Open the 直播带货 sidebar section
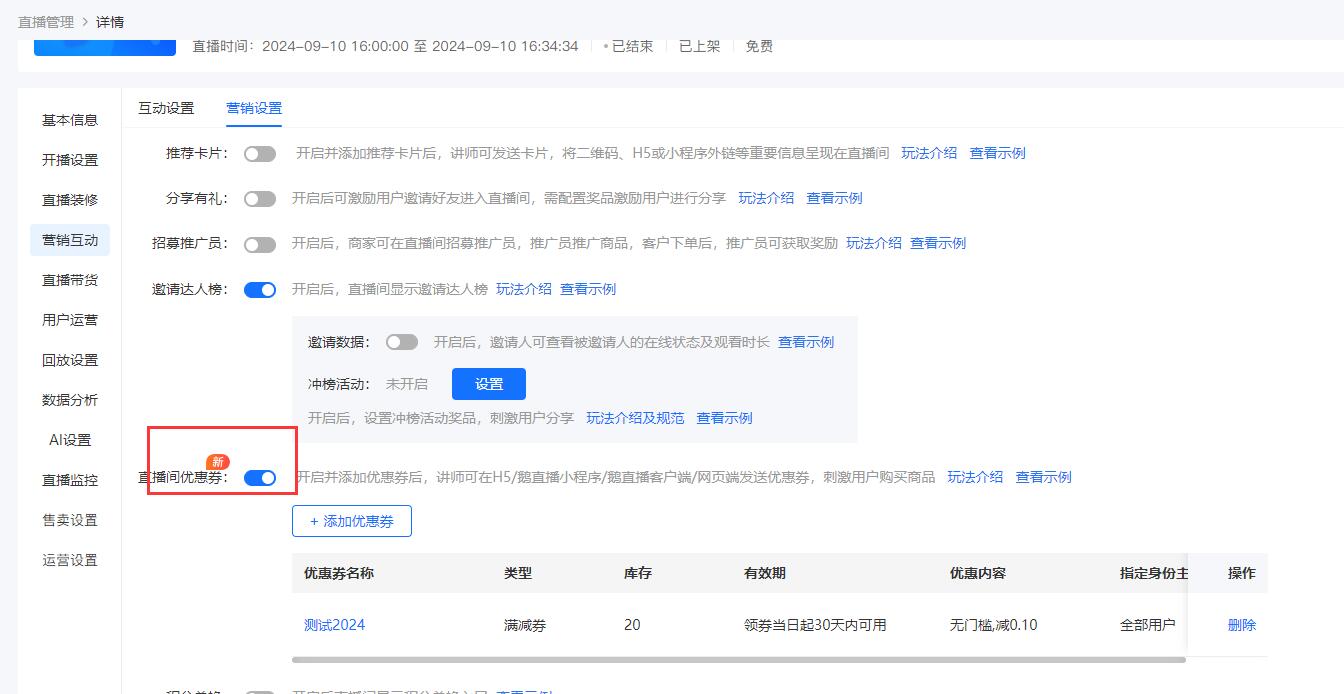This screenshot has width=1344, height=694. click(69, 279)
